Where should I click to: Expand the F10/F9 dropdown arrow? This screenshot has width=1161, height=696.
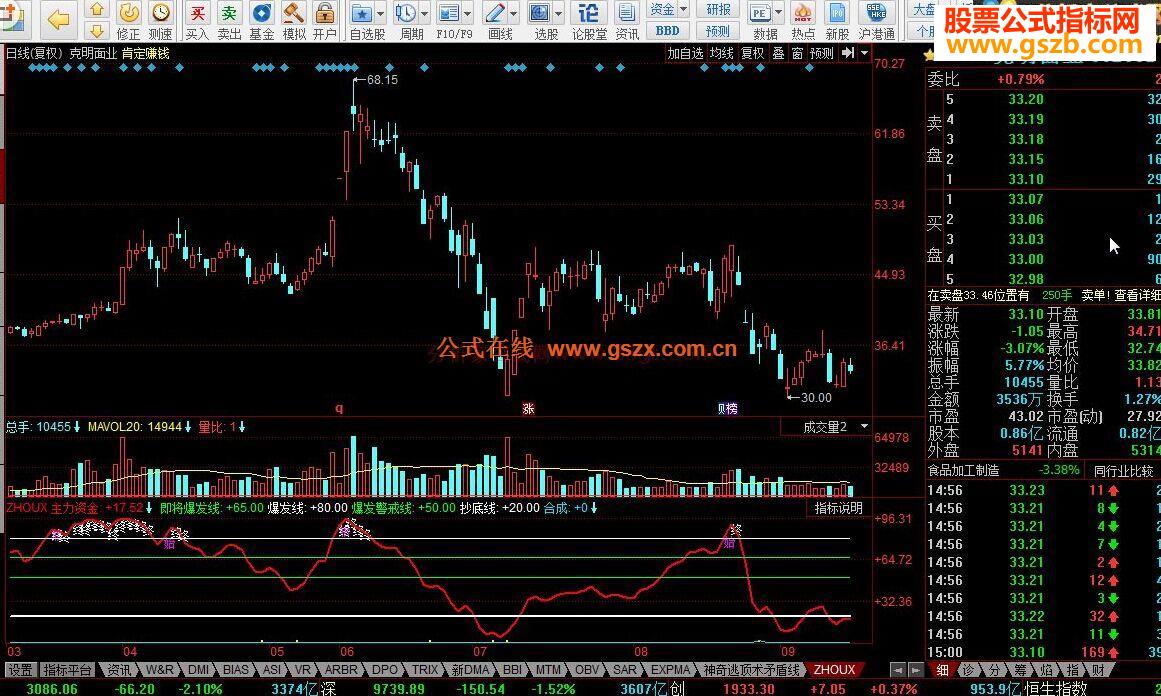[x=468, y=14]
